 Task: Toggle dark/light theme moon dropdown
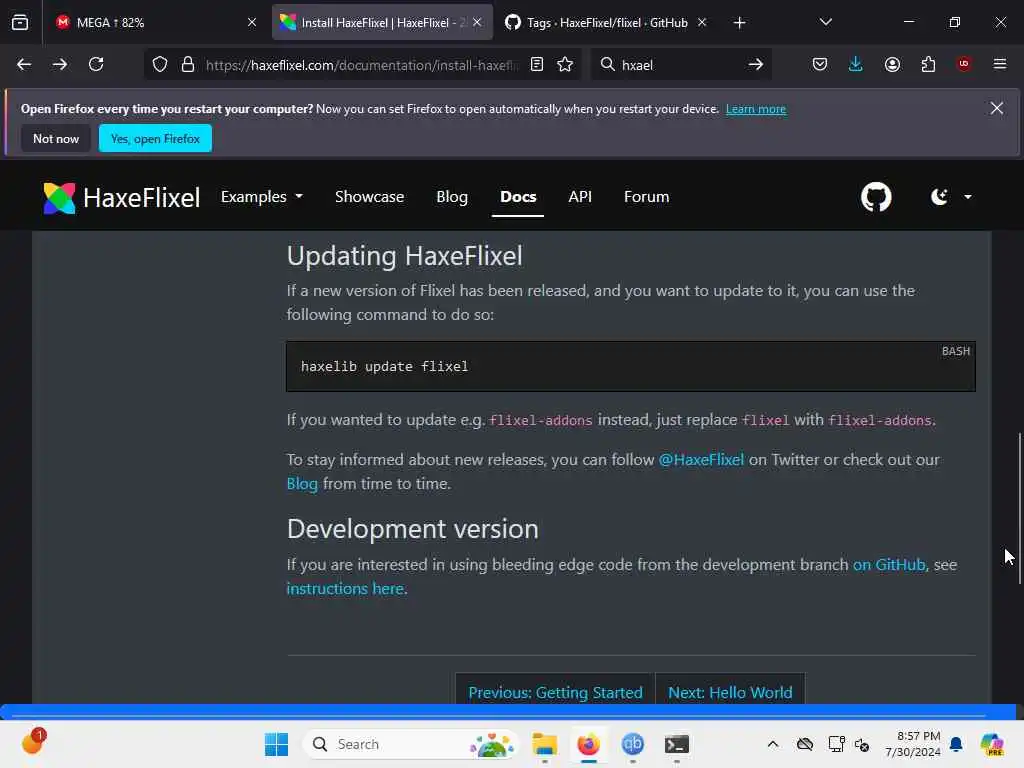coord(952,197)
